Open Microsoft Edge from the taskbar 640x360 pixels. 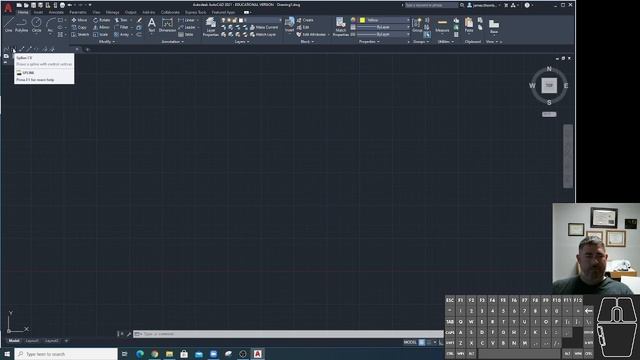coord(140,354)
